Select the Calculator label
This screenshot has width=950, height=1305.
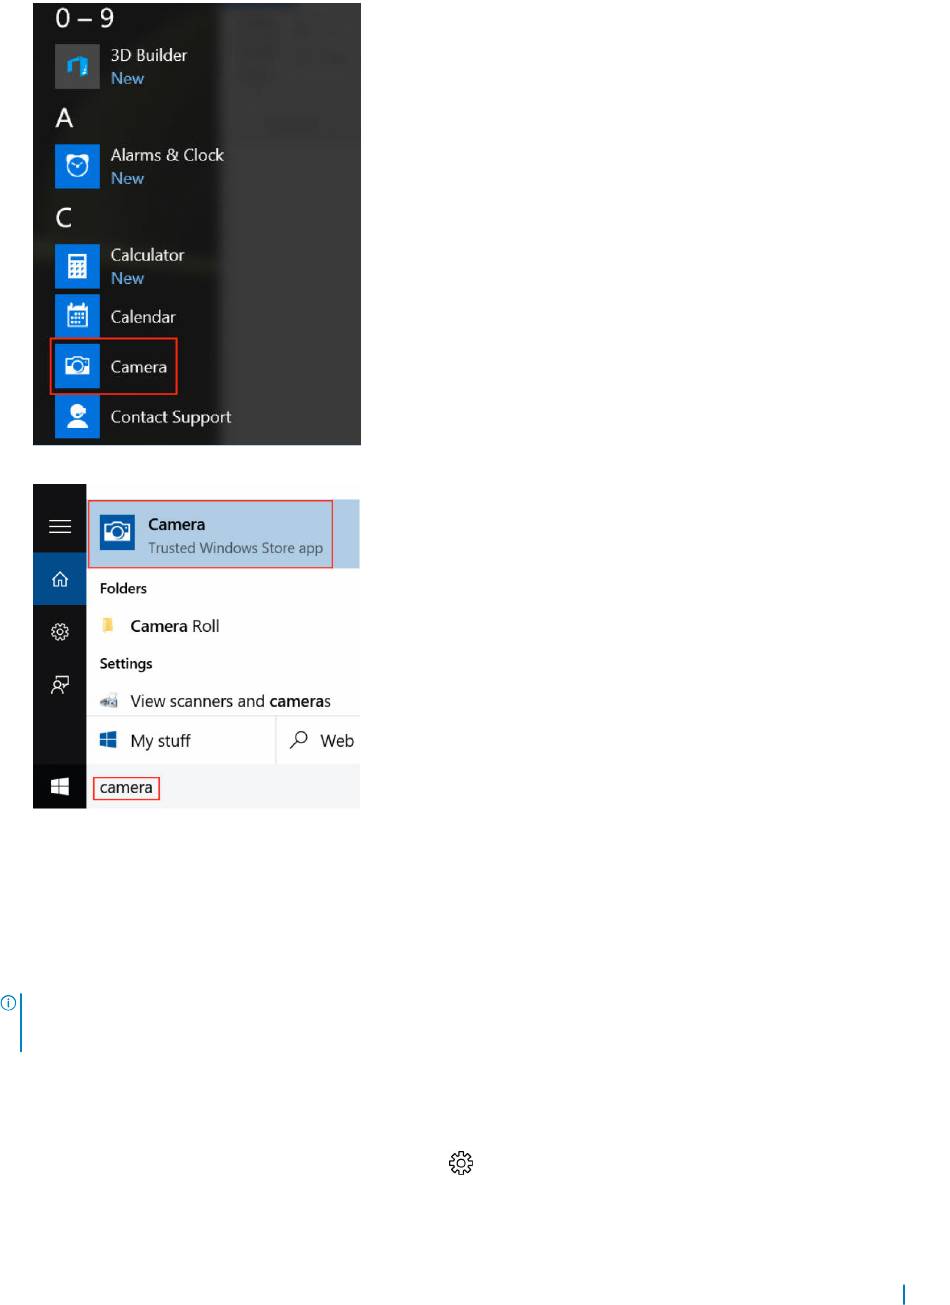[x=147, y=255]
